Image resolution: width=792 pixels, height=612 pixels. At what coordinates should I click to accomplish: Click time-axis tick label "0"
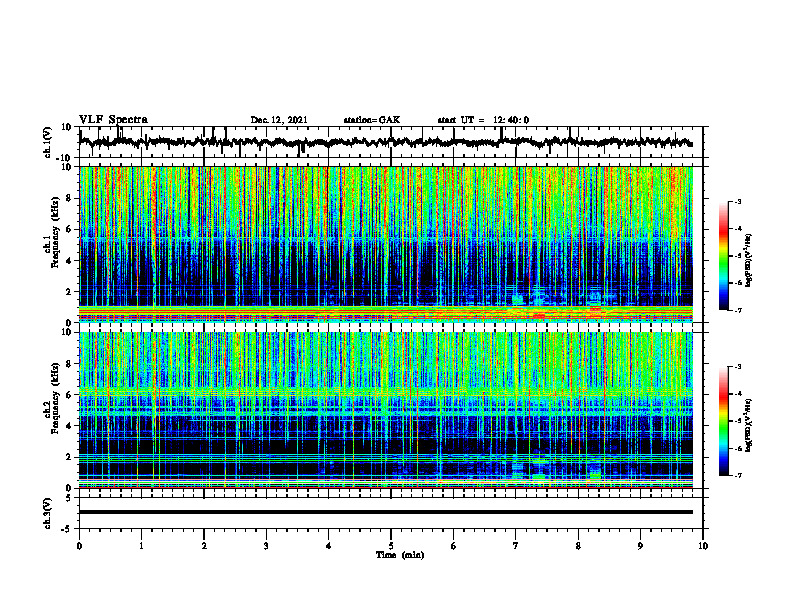click(x=79, y=546)
